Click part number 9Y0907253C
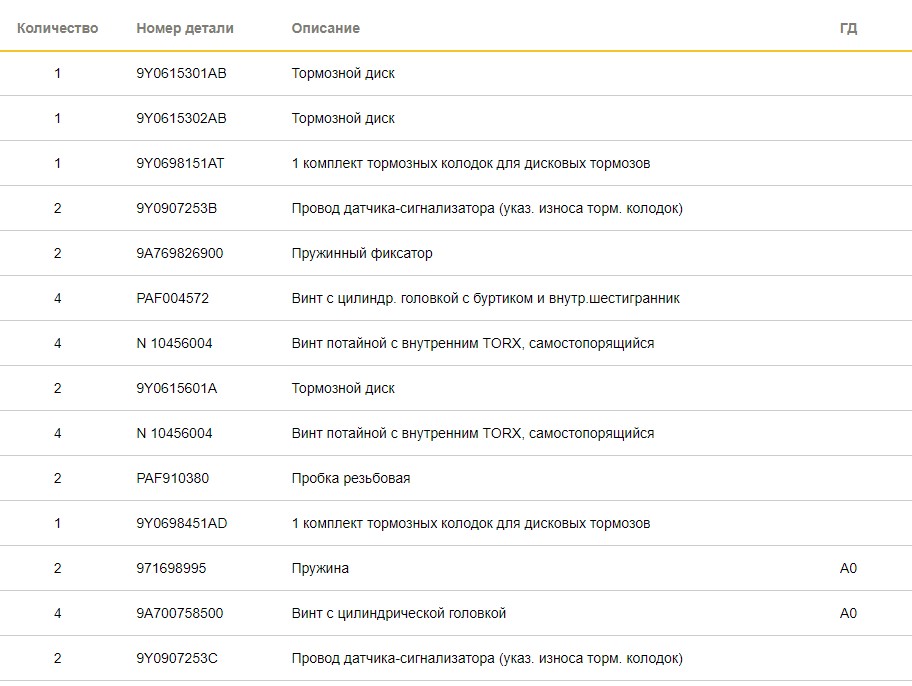This screenshot has width=912, height=686. point(177,658)
